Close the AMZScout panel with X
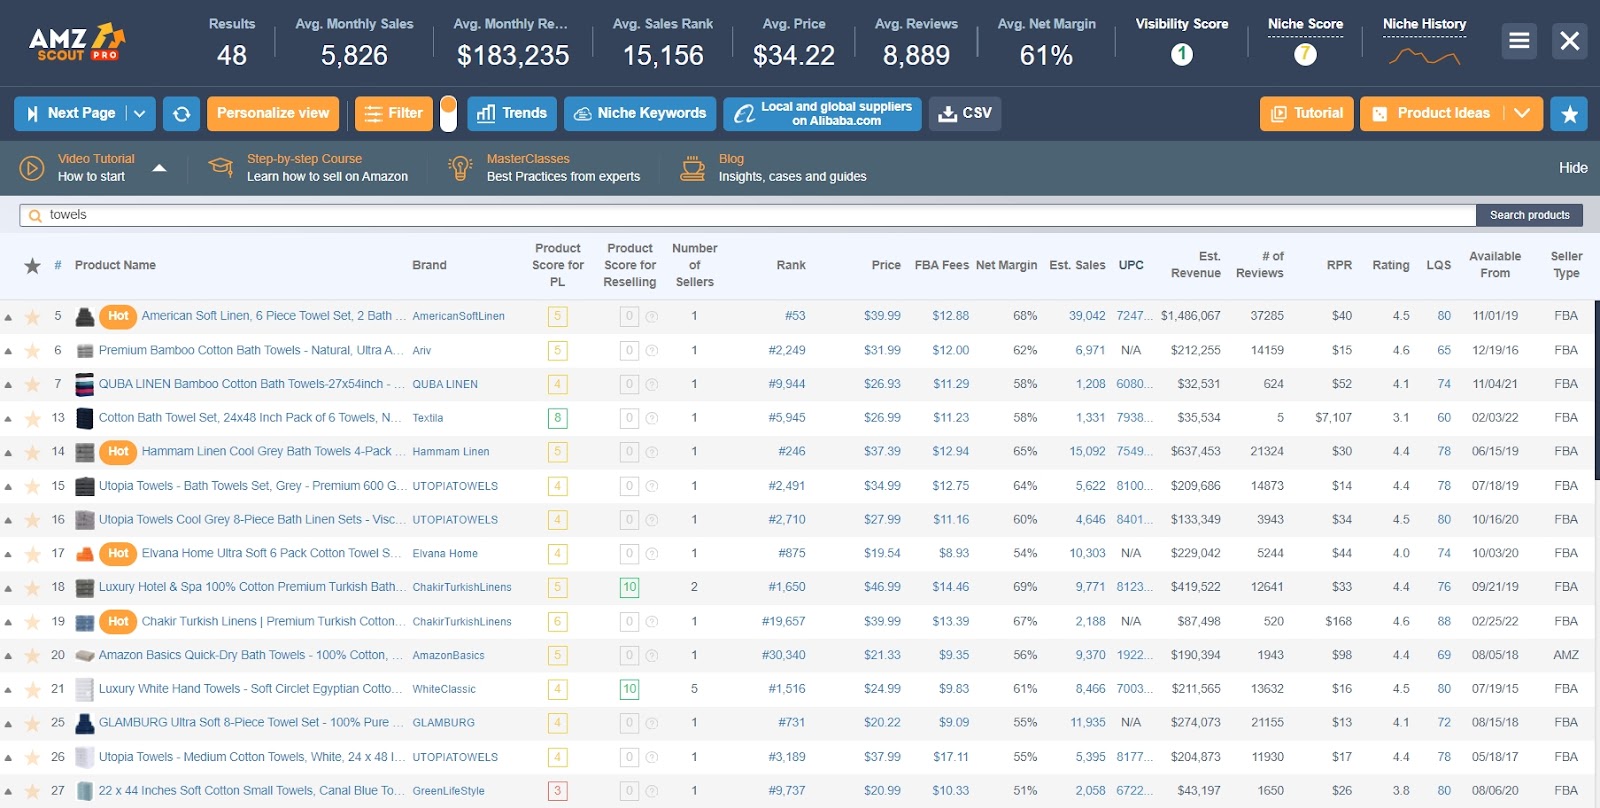The height and width of the screenshot is (808, 1600). pos(1570,41)
